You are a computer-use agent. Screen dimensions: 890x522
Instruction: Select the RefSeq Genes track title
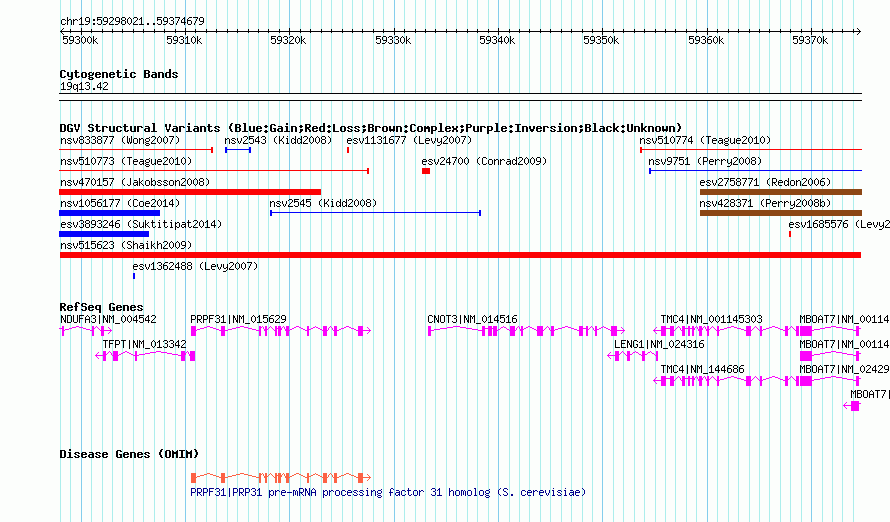102,307
